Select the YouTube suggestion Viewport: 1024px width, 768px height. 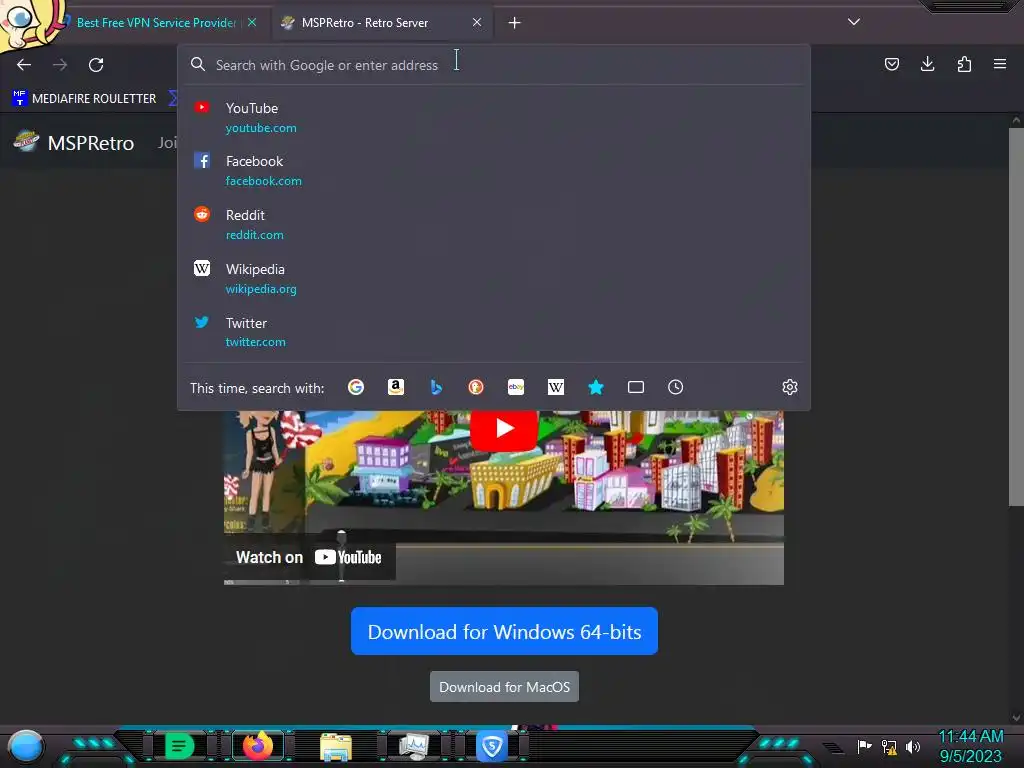click(x=494, y=118)
